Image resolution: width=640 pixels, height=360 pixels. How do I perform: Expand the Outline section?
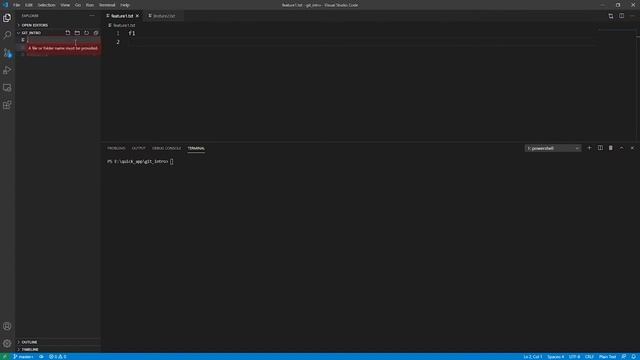[x=58, y=342]
